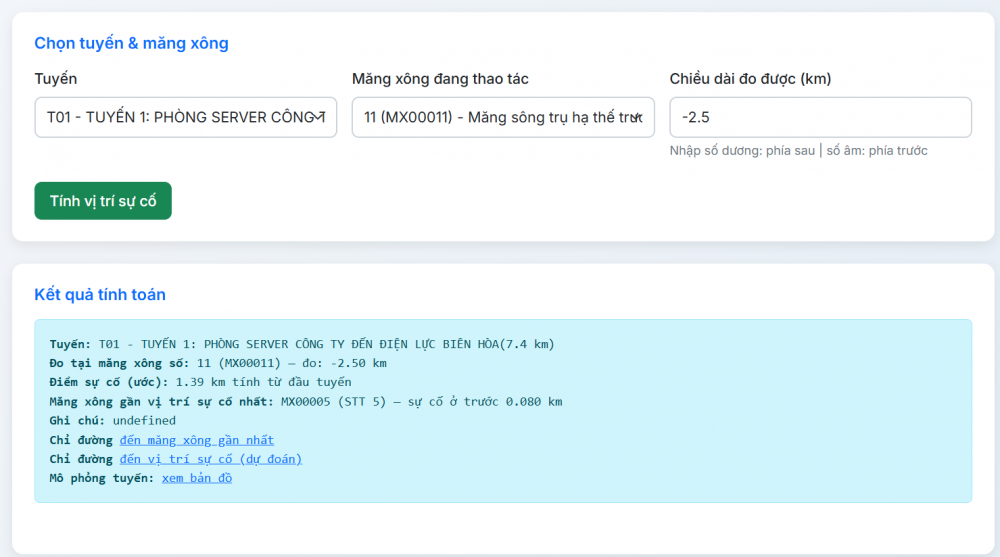This screenshot has height=557, width=1000.
Task: Click result line Tuyến: T01 - TUYẾN 1
Action: [x=302, y=345]
